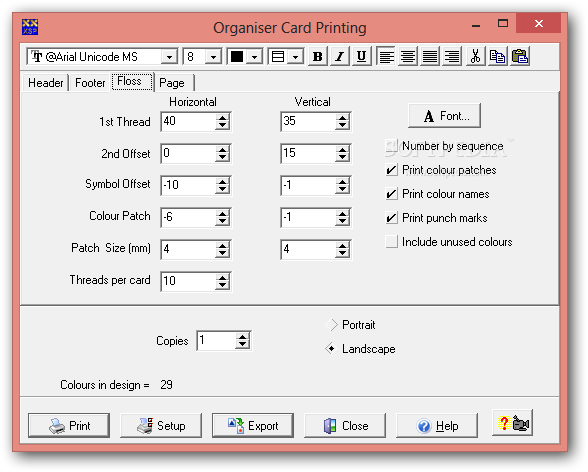Adjust 1st Thread horizontal spinner

pyautogui.click(x=223, y=121)
